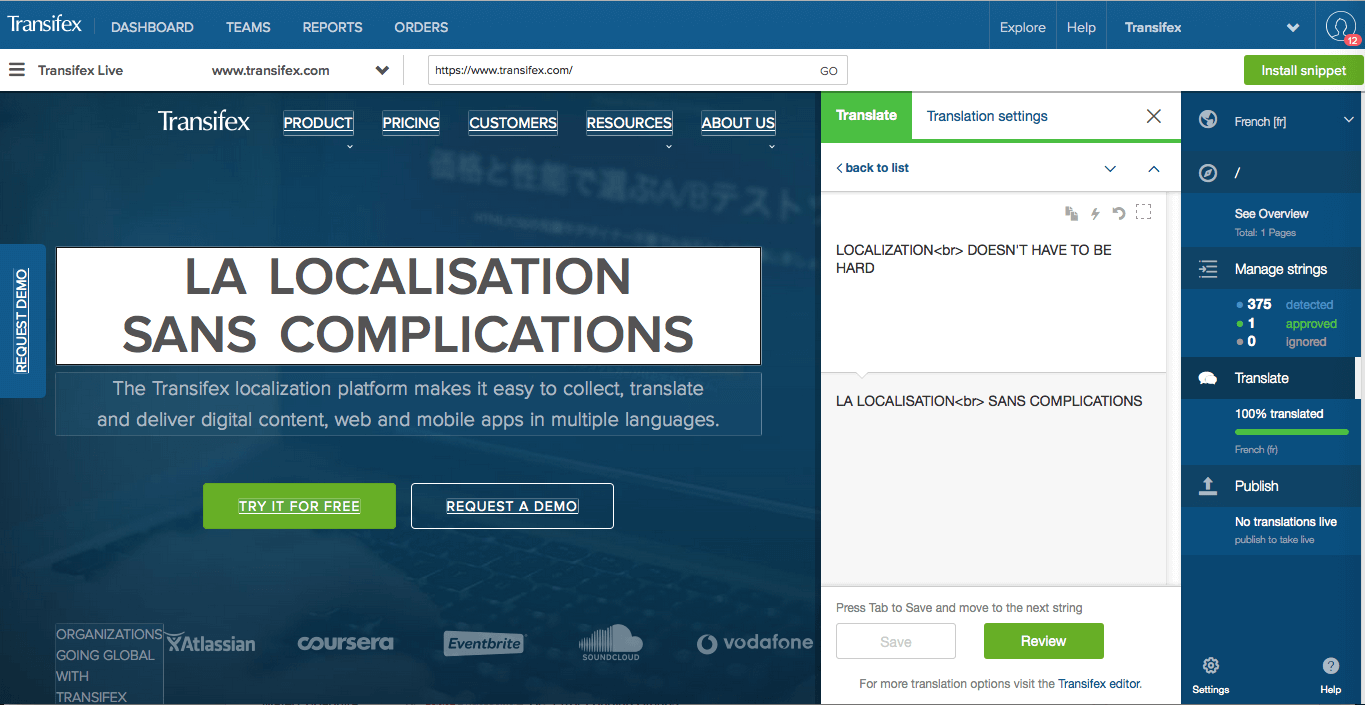The width and height of the screenshot is (1365, 705).
Task: Open the www.transifex.com site dropdown
Action: pyautogui.click(x=382, y=70)
